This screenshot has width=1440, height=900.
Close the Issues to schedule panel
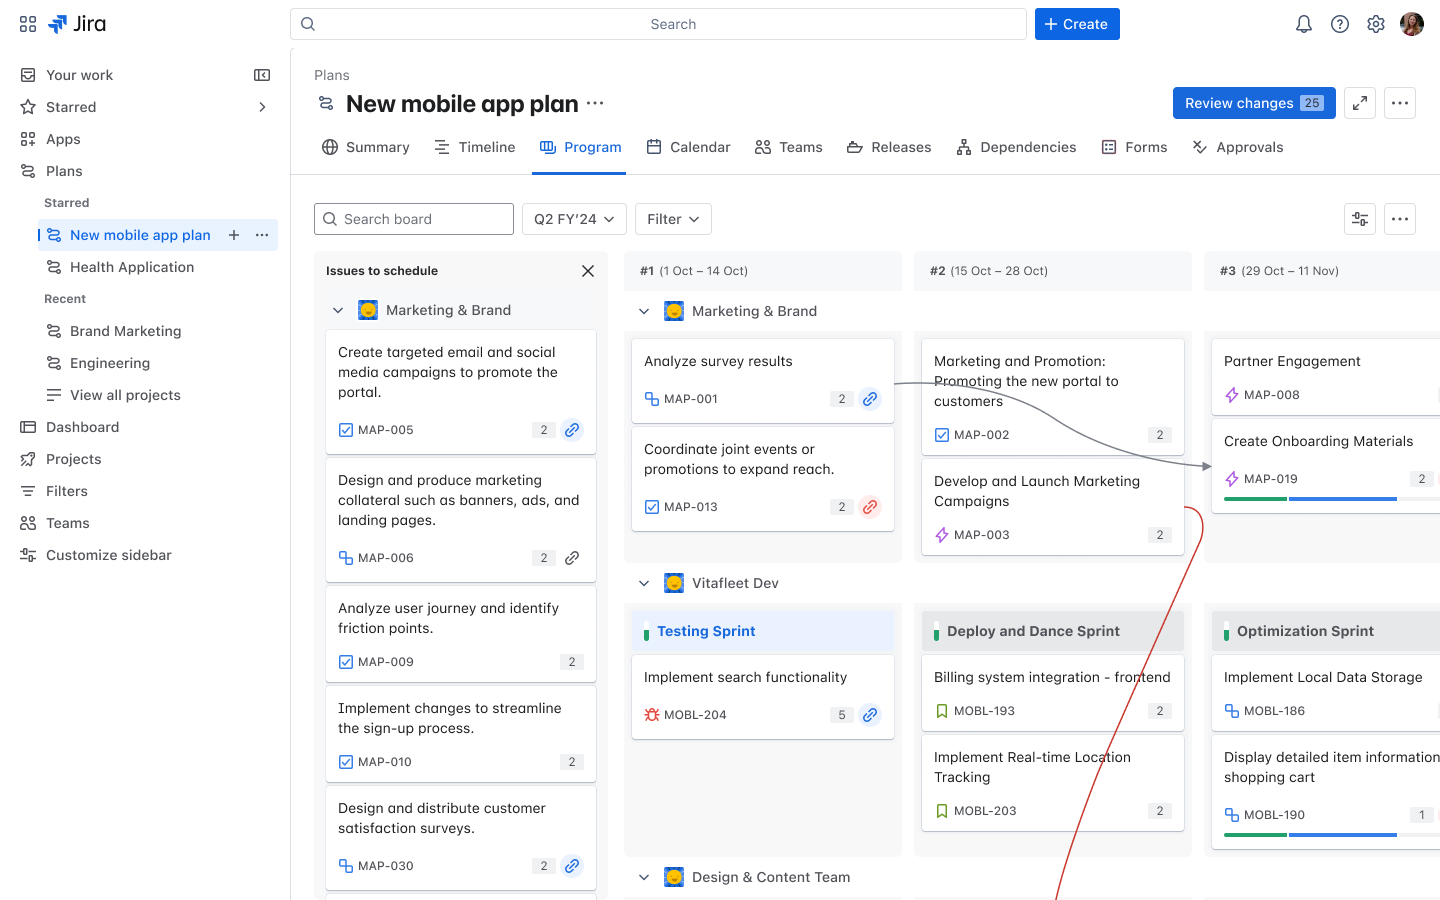coord(588,271)
